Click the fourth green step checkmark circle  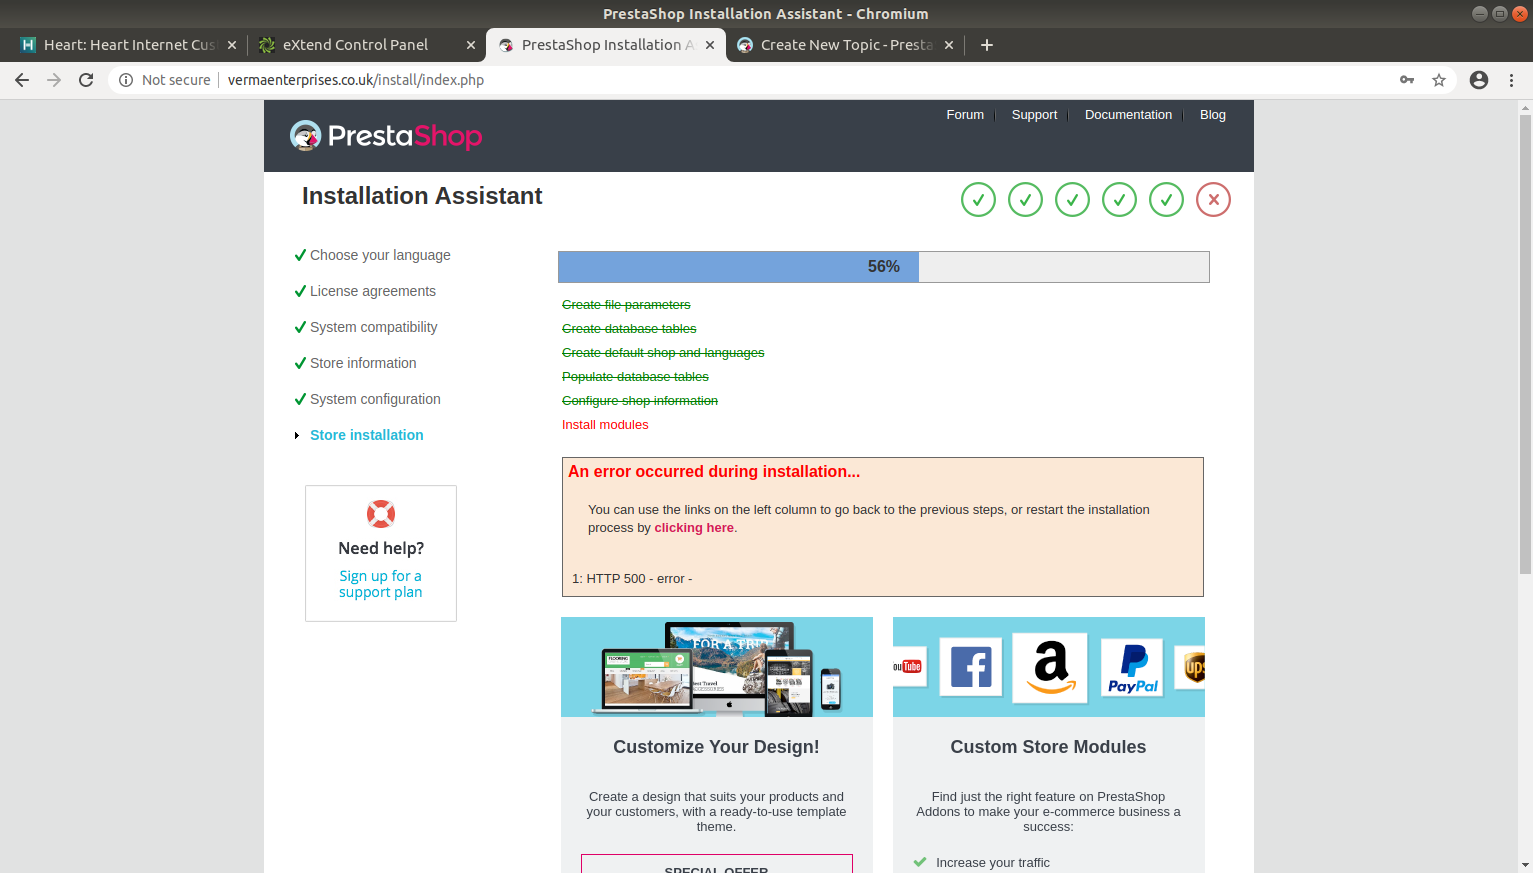1119,200
